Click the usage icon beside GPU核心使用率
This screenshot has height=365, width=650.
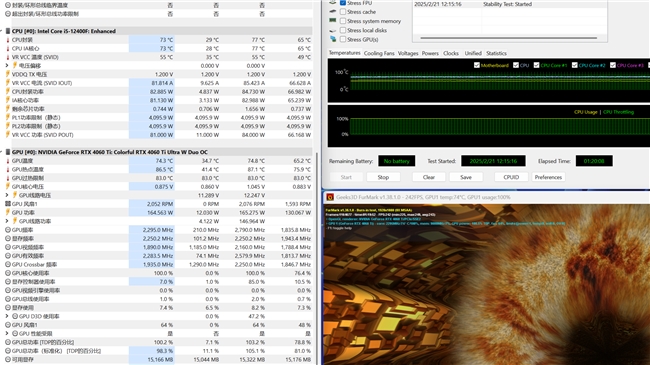(7, 273)
